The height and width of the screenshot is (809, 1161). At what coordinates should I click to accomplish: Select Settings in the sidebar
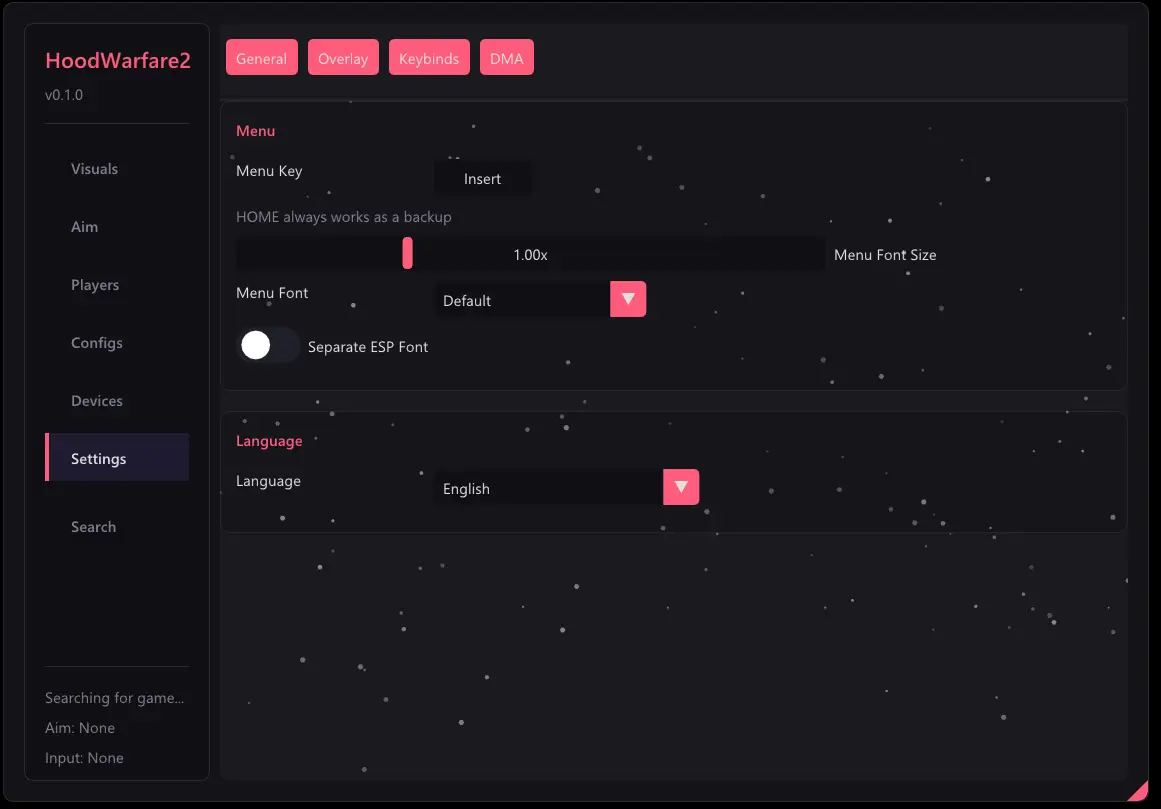[117, 458]
